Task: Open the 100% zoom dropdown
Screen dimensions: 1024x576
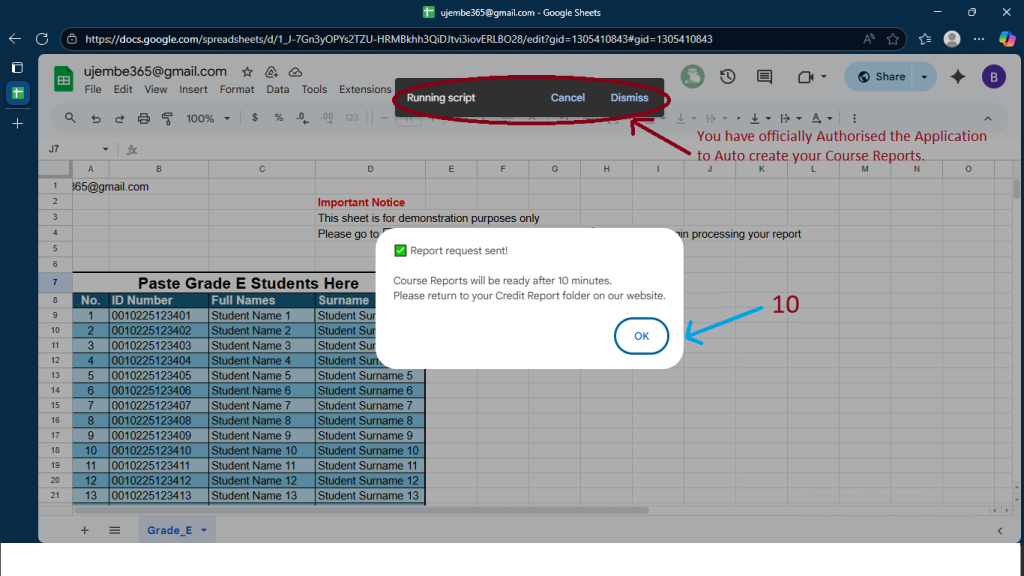Action: point(207,118)
